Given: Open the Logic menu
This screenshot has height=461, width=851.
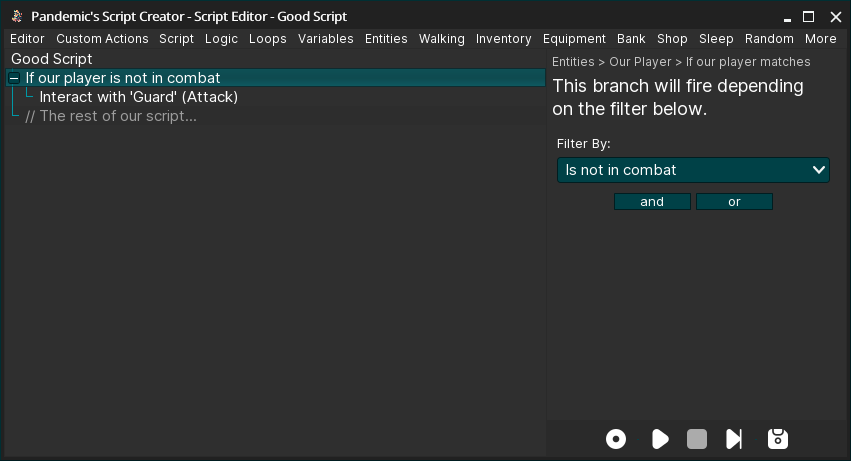Looking at the screenshot, I should click(221, 39).
